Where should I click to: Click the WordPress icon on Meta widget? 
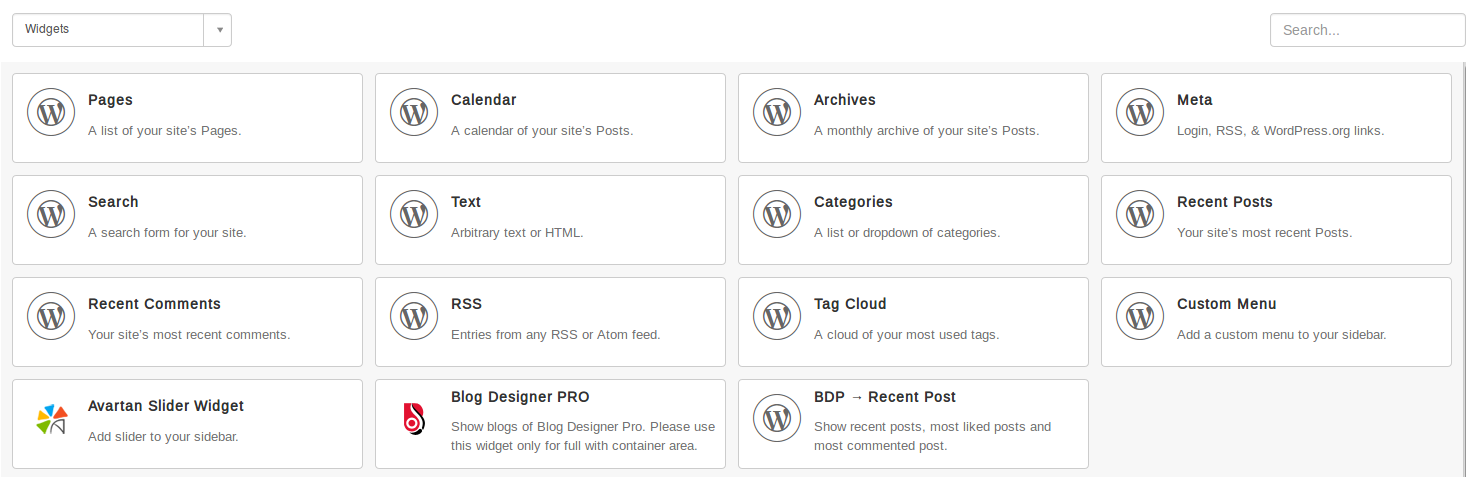(x=1140, y=112)
